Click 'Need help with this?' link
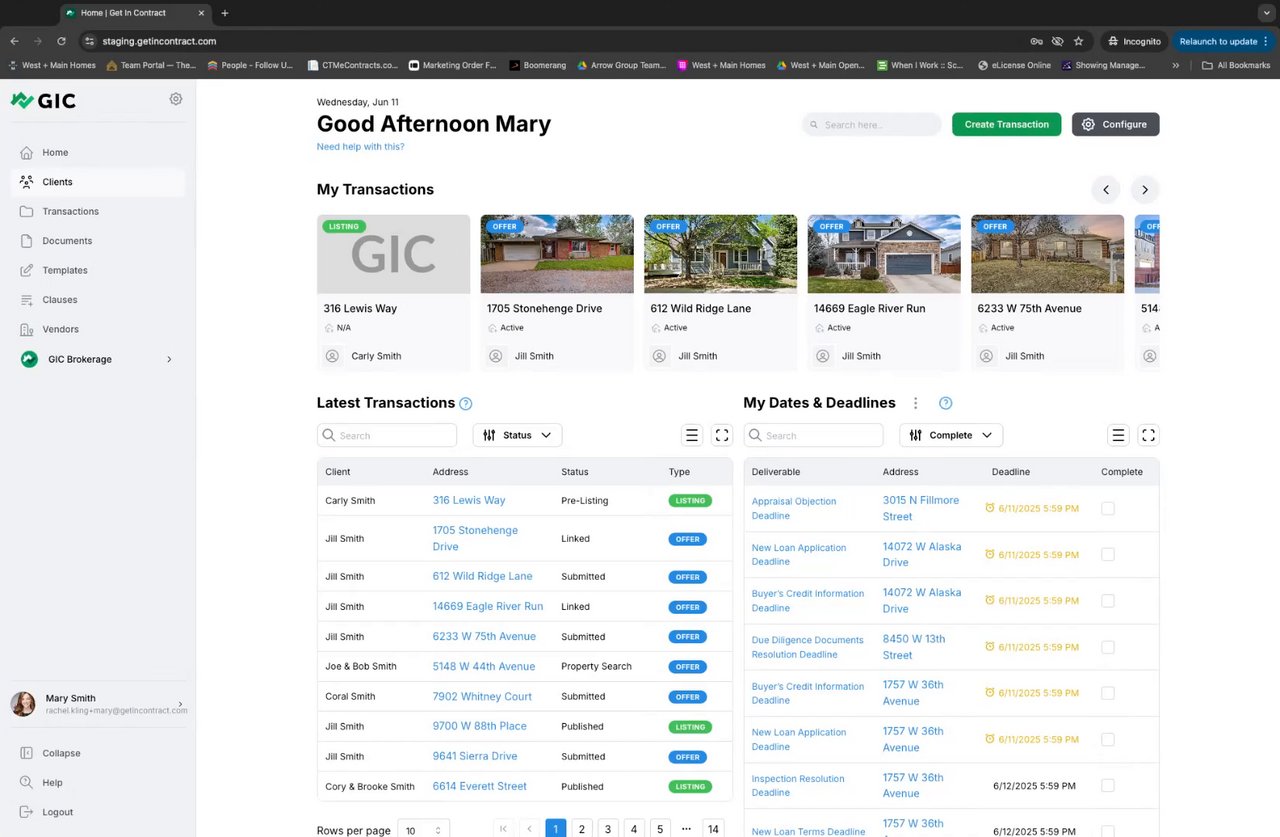 coord(360,147)
